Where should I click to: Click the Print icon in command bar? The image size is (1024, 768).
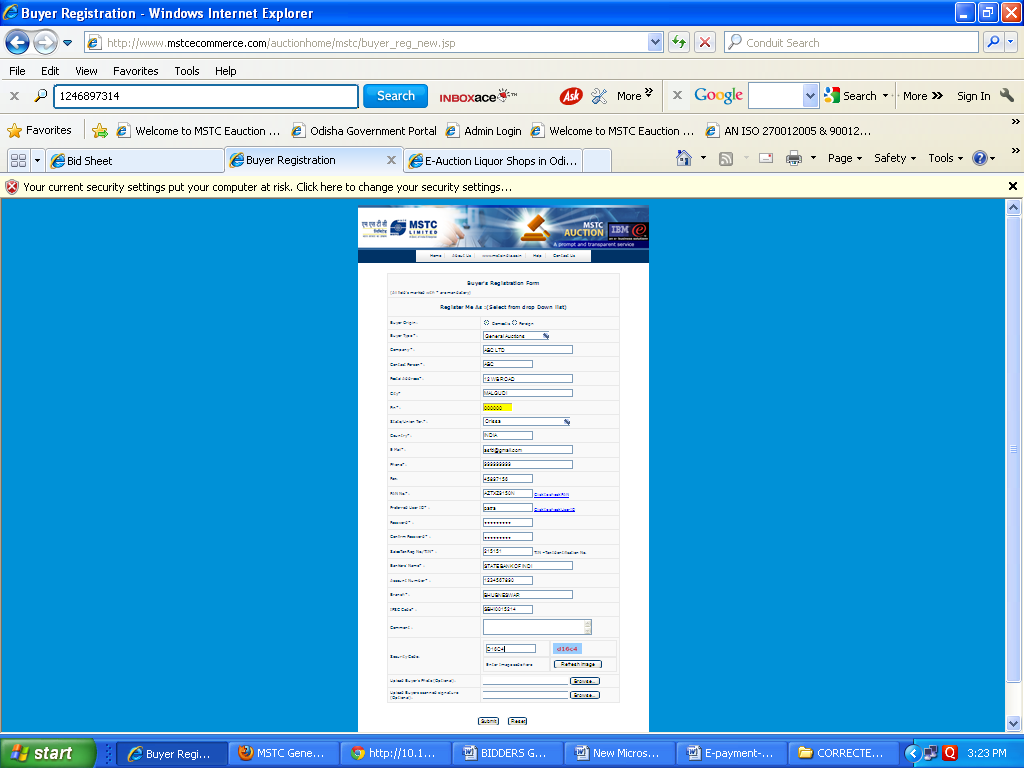(793, 158)
